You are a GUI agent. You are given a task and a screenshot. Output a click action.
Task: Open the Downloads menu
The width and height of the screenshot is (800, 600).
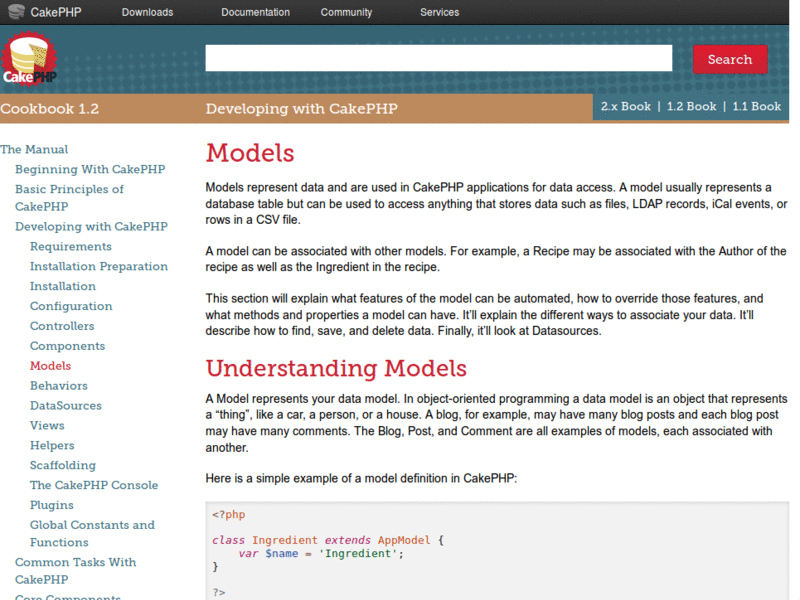click(147, 12)
